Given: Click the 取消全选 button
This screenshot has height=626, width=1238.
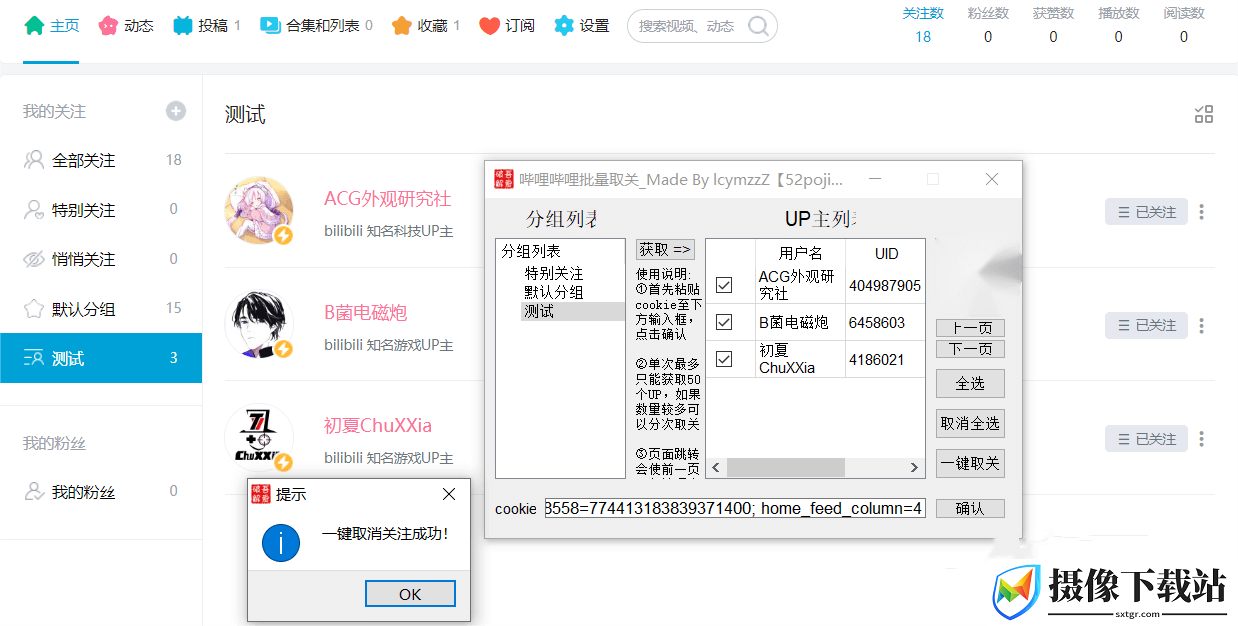Looking at the screenshot, I should (x=970, y=423).
